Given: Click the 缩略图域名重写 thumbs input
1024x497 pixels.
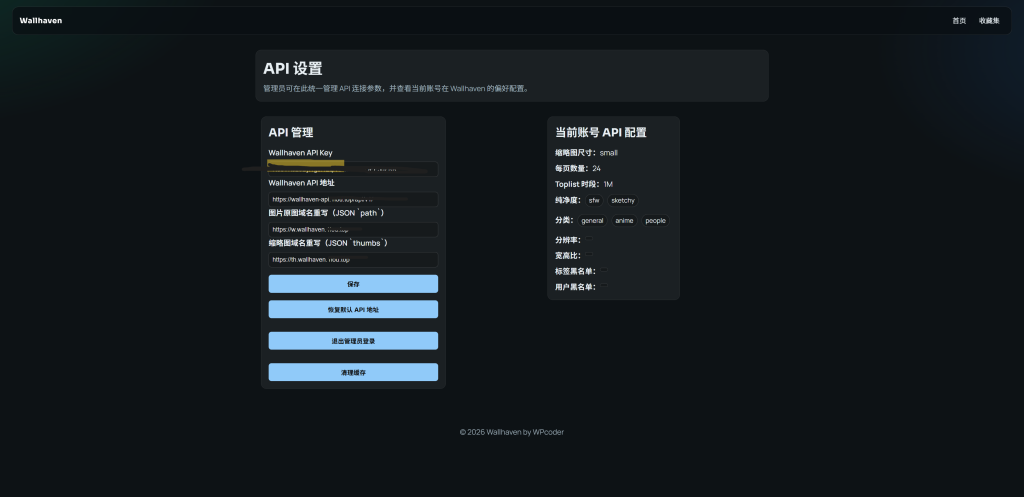Looking at the screenshot, I should click(x=353, y=259).
